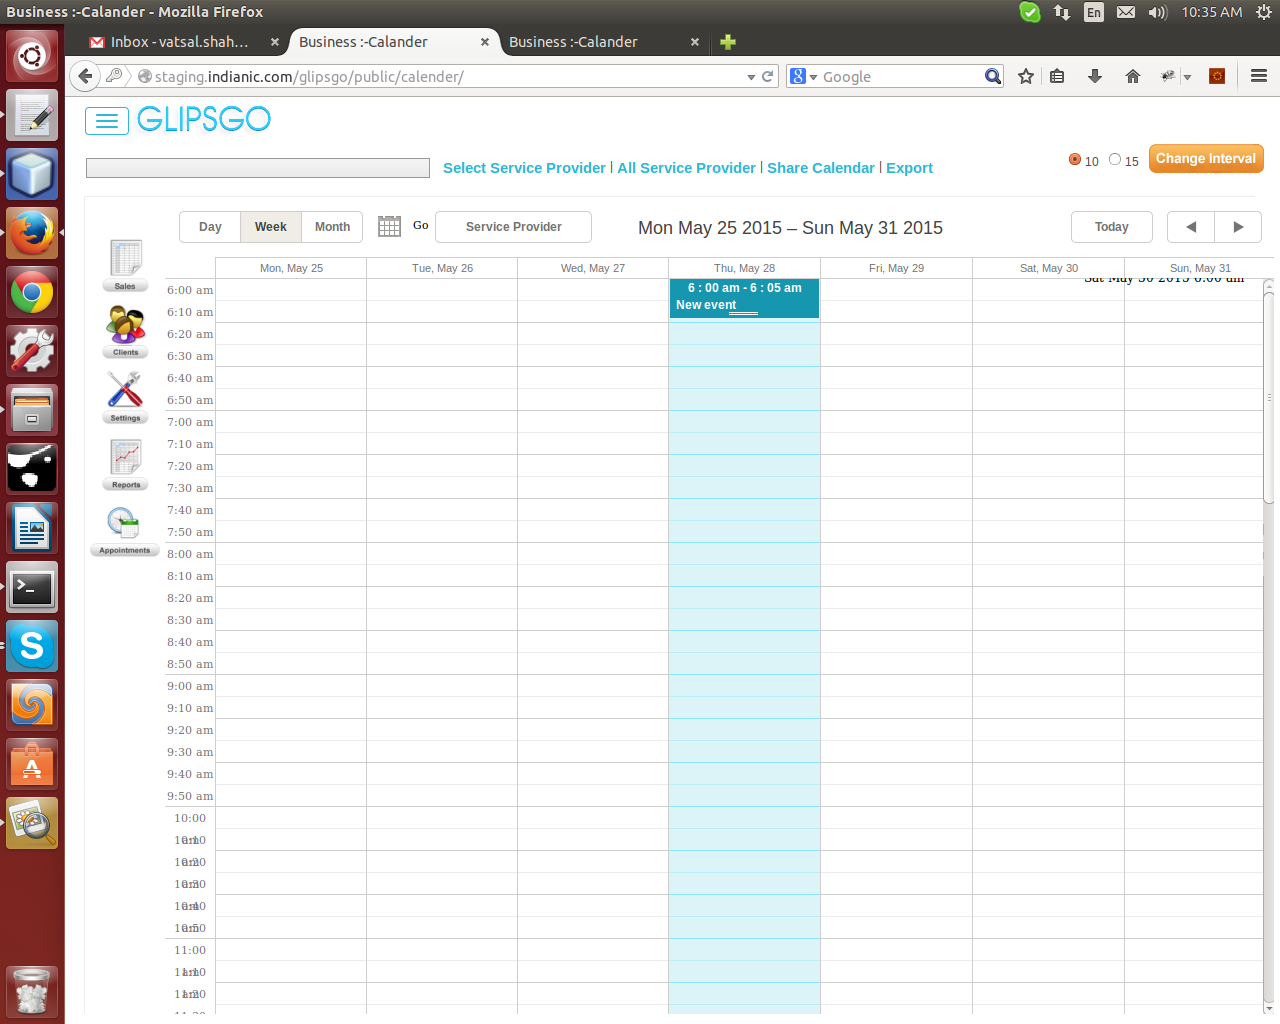This screenshot has width=1280, height=1024.
Task: Switch to the third Business :-Calander tab
Action: [x=573, y=42]
